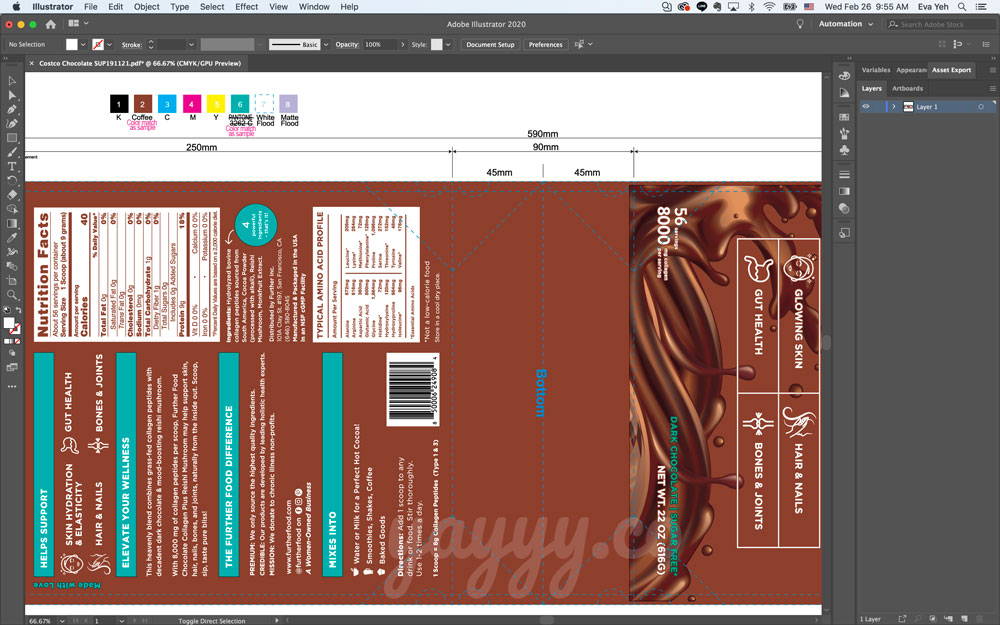Viewport: 1000px width, 625px height.
Task: Close the Costco Chocolate document tab
Action: (31, 63)
